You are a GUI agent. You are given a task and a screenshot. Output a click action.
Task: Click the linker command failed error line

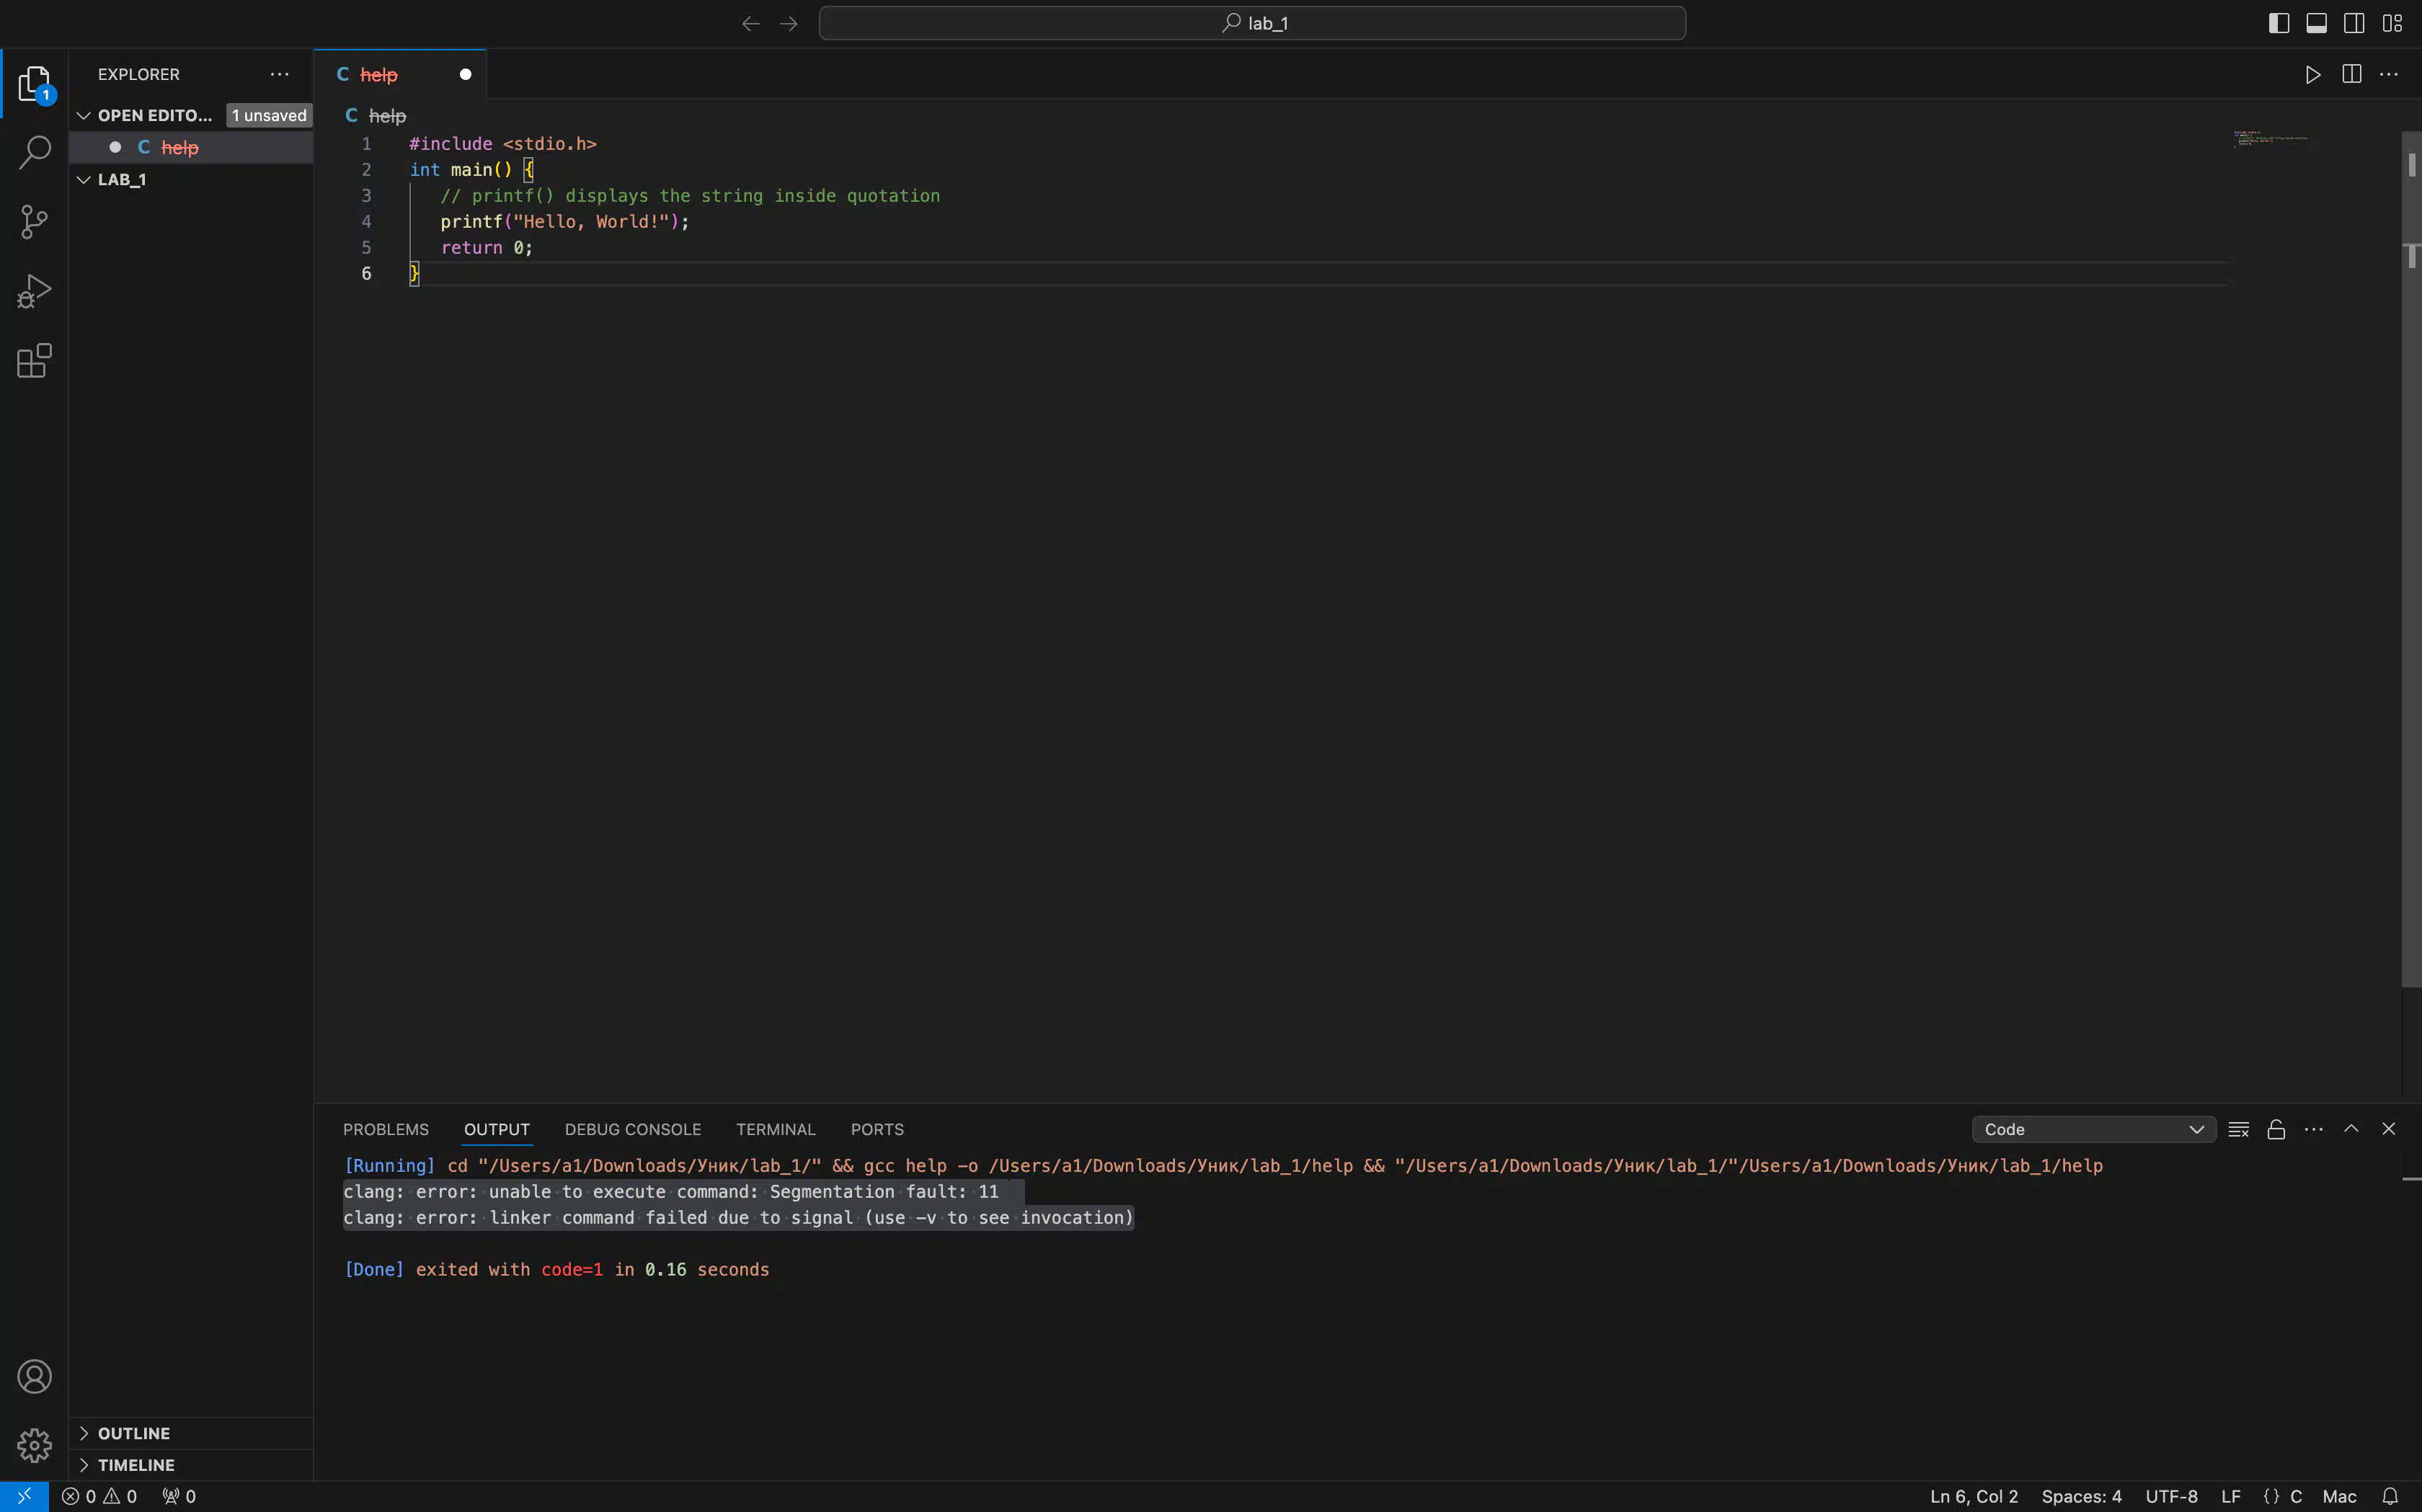pyautogui.click(x=738, y=1218)
